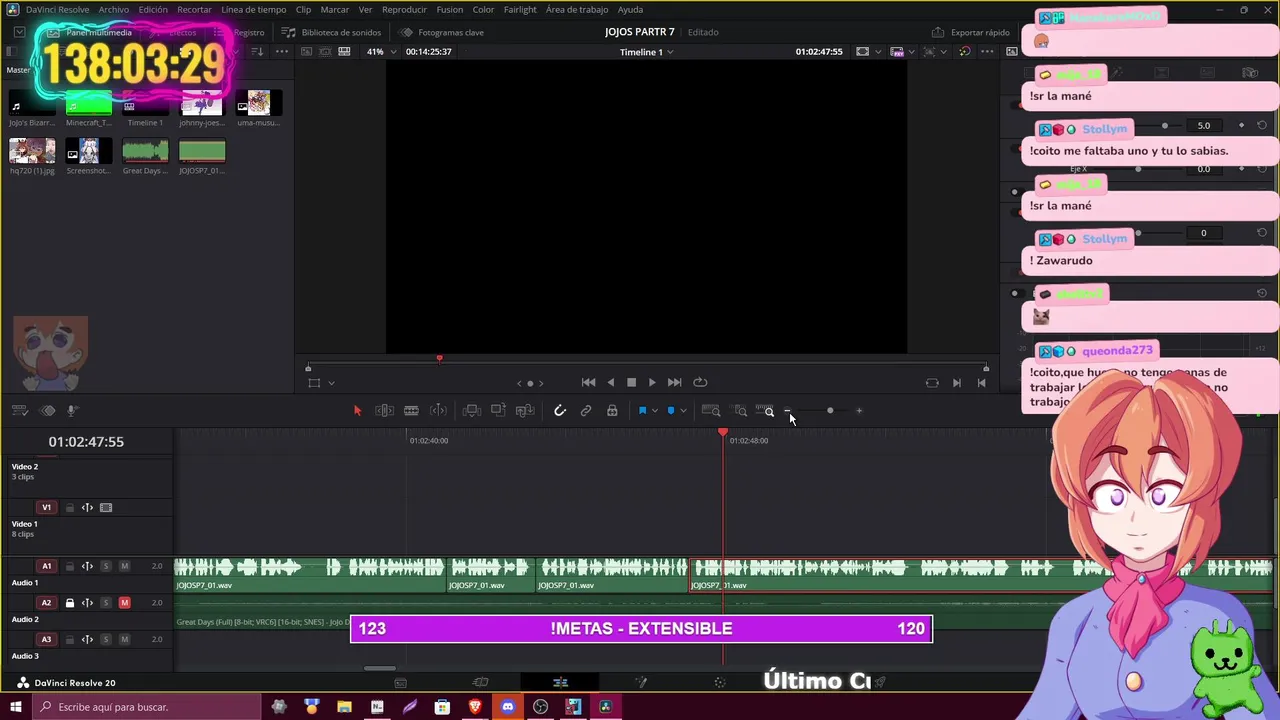Screen dimensions: 1280x720
Task: Switch to the Cut page icon
Action: pos(480,682)
